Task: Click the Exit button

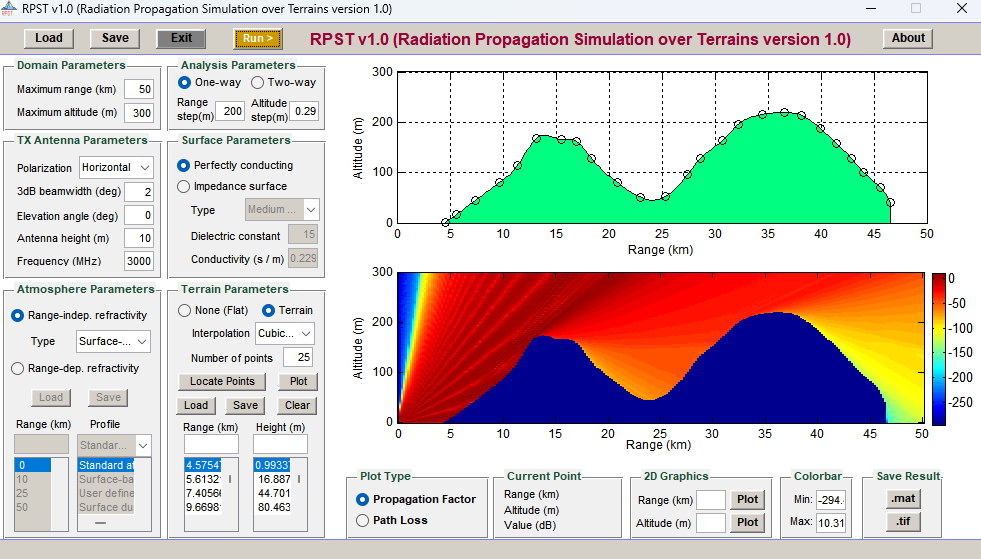Action: [x=181, y=39]
